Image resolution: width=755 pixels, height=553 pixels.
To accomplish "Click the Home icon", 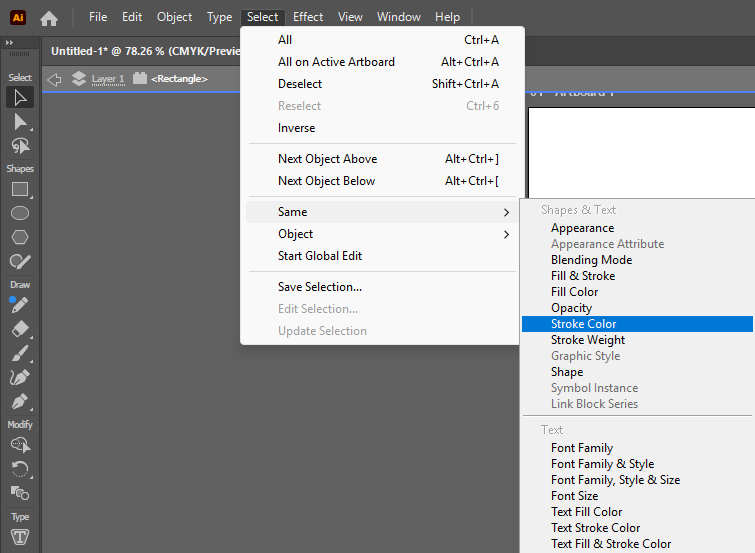I will 49,18.
